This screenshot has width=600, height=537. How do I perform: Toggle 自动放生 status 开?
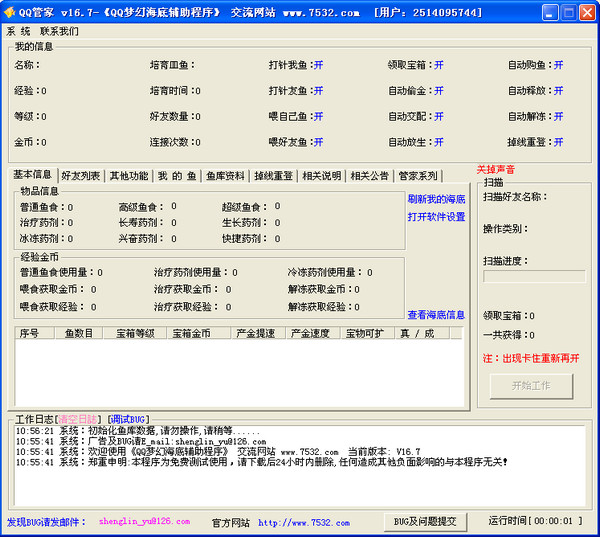[x=439, y=142]
